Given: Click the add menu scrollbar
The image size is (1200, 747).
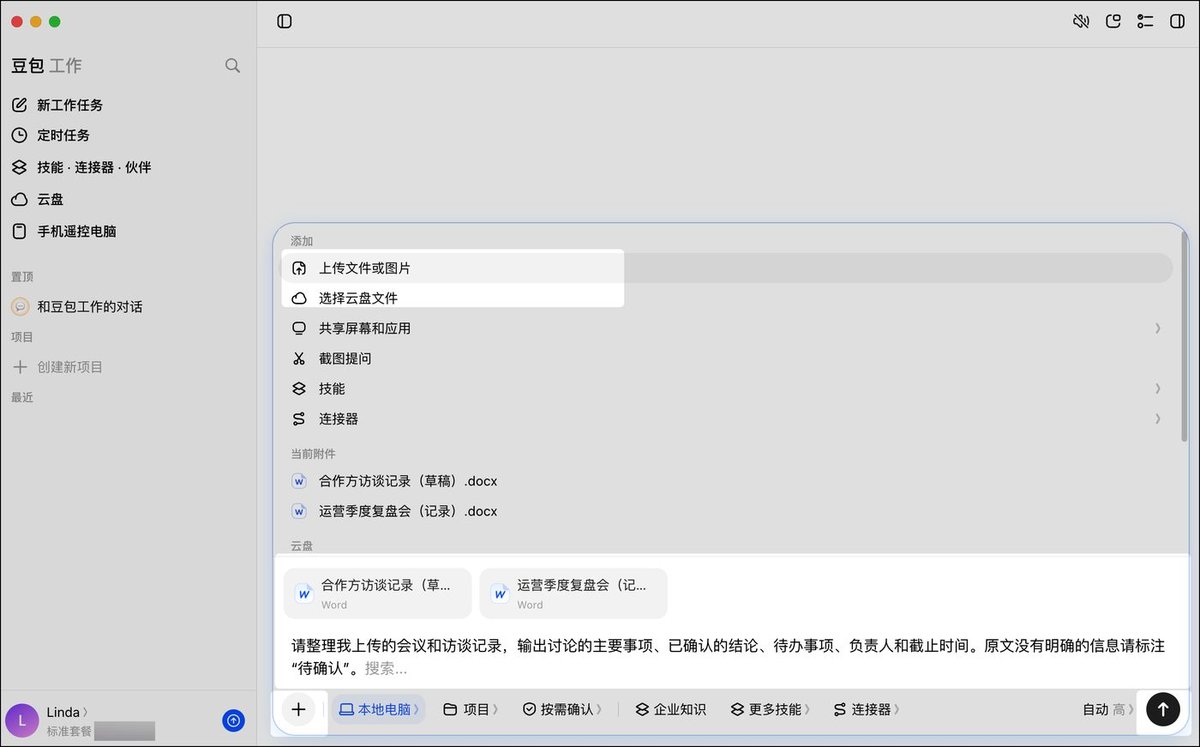Looking at the screenshot, I should coord(1185,335).
